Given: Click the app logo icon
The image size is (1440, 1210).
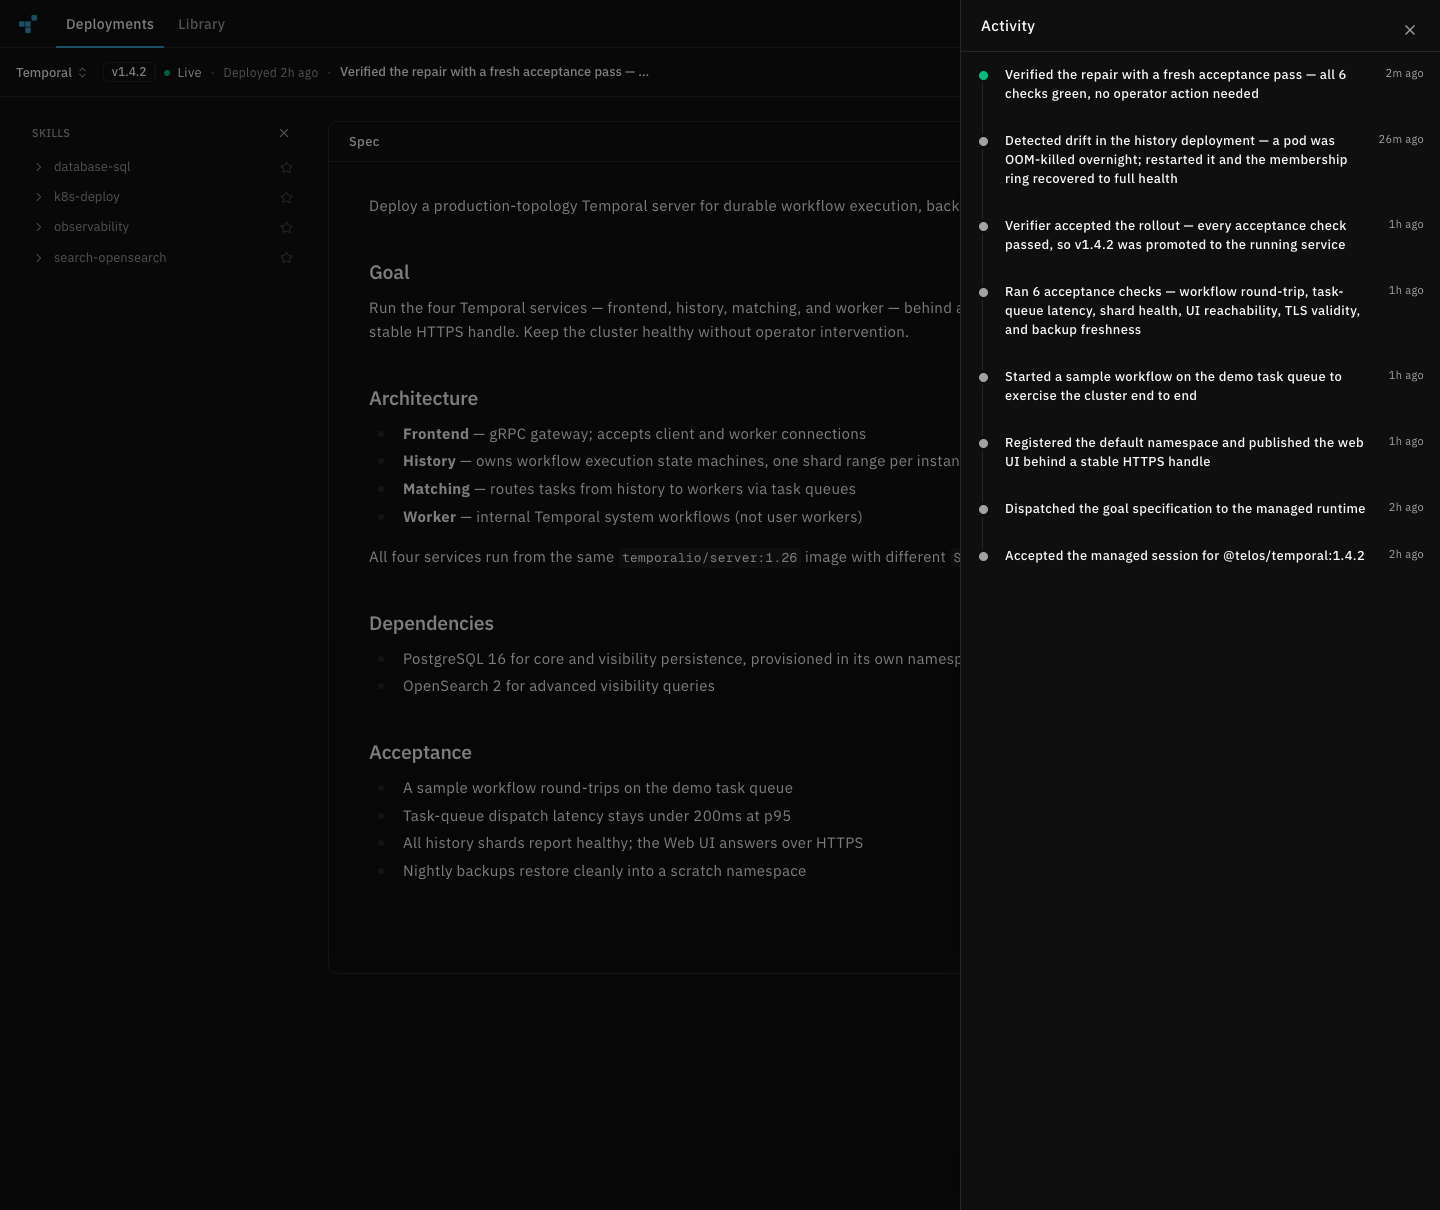Looking at the screenshot, I should pyautogui.click(x=28, y=24).
